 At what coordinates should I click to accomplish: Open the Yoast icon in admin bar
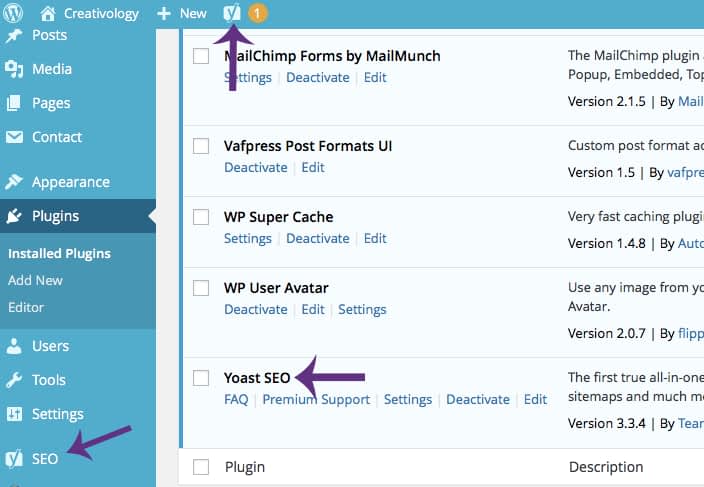pyautogui.click(x=231, y=13)
